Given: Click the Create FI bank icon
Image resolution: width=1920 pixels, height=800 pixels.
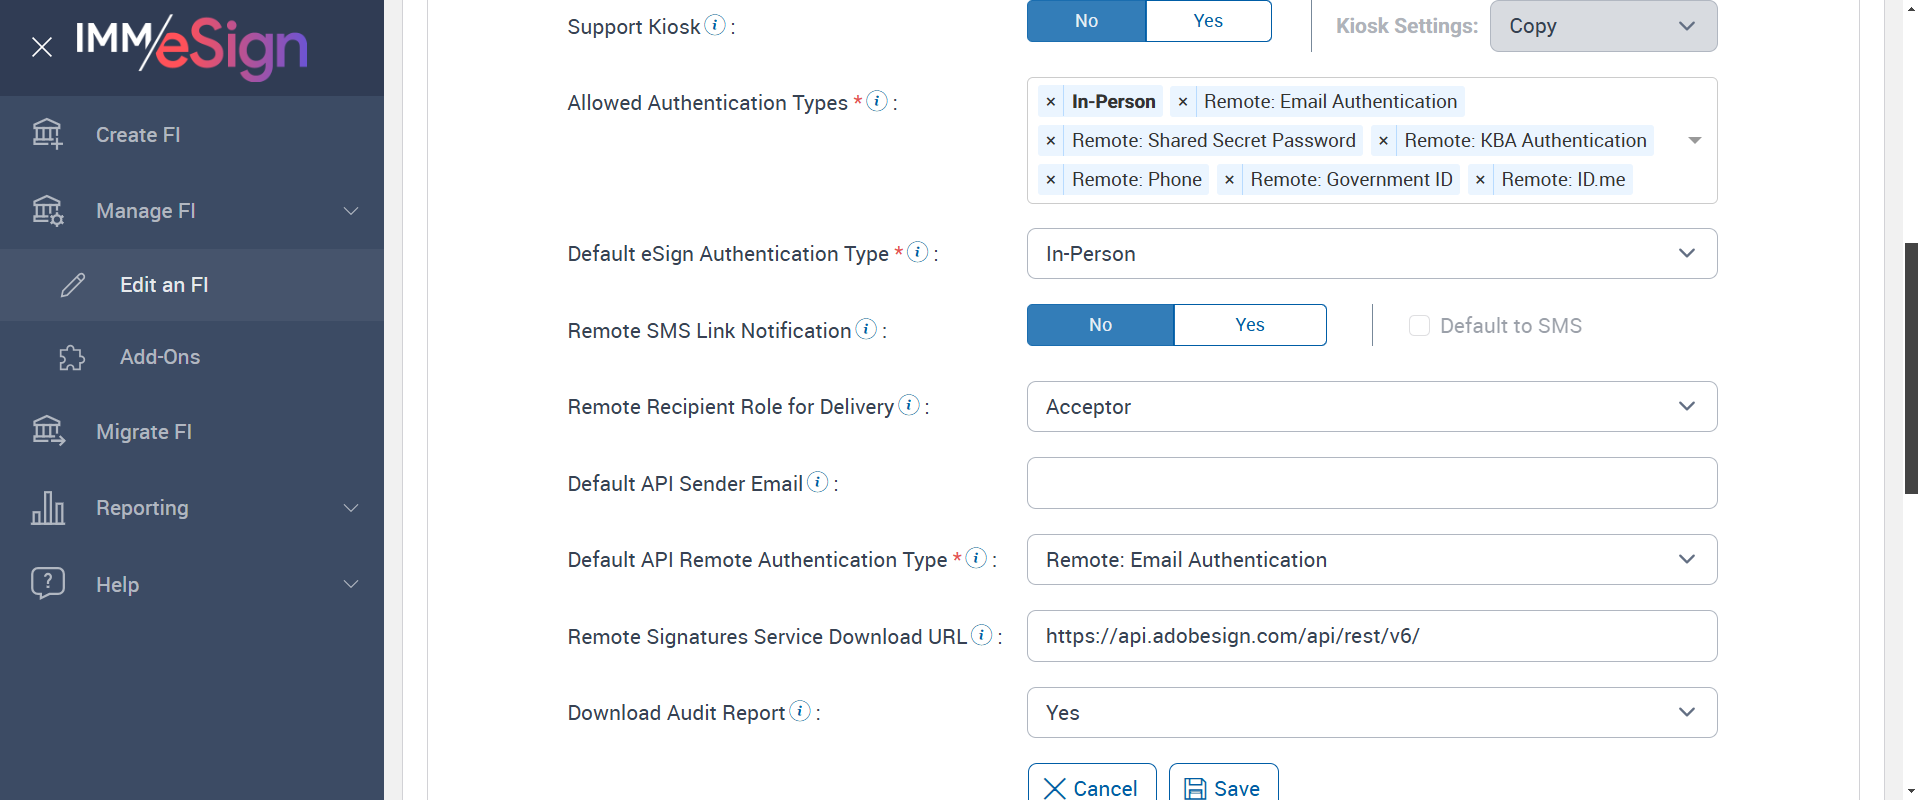Looking at the screenshot, I should click(x=47, y=134).
